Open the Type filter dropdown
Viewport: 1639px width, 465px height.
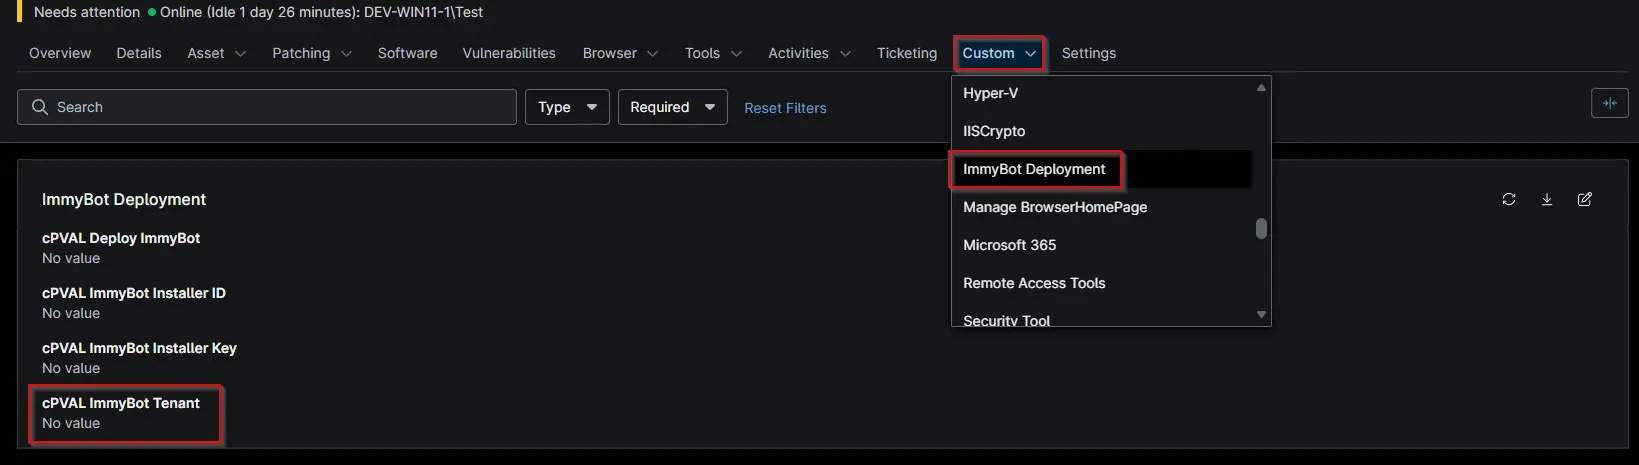[x=567, y=107]
